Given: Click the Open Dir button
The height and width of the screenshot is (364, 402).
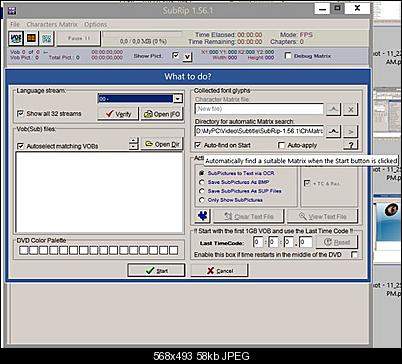Looking at the screenshot, I should click(x=162, y=144).
